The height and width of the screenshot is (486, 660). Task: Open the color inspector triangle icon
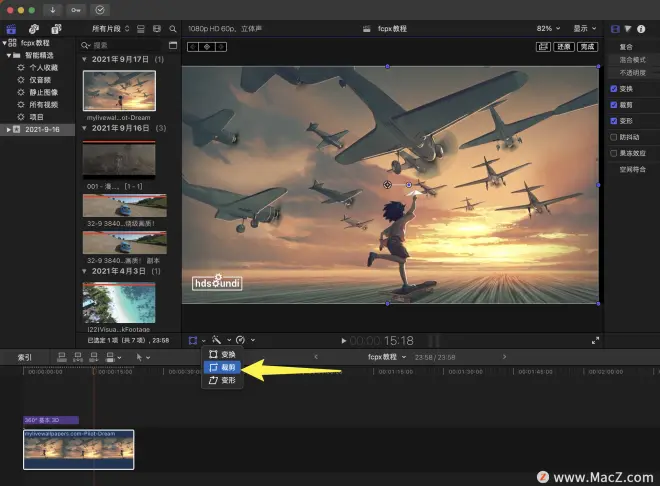tap(628, 29)
